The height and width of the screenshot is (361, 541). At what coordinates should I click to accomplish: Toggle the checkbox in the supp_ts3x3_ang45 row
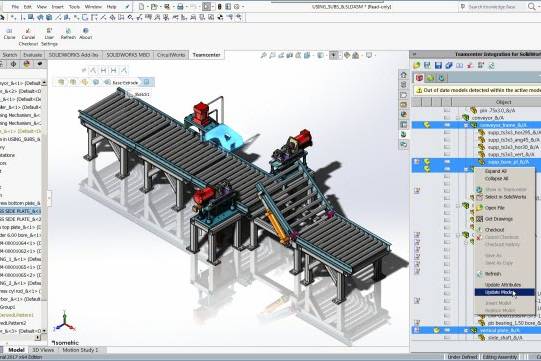447,140
